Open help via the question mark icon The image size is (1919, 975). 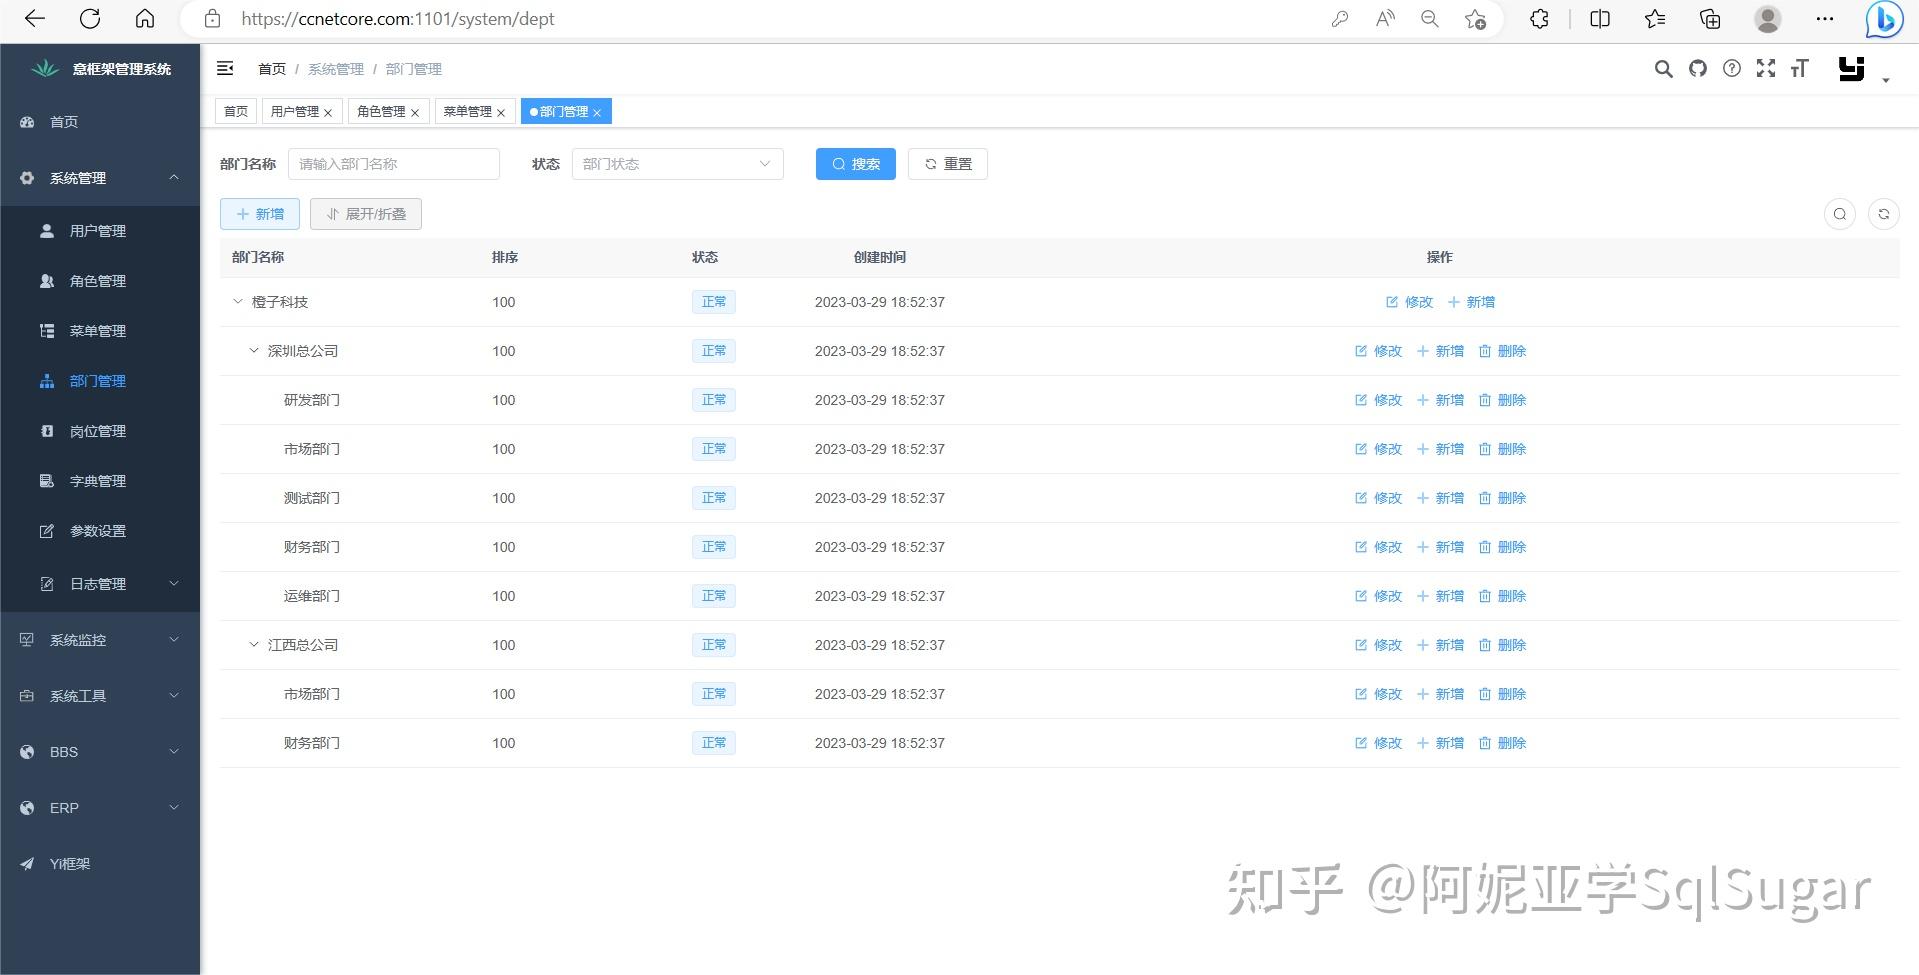pos(1731,68)
